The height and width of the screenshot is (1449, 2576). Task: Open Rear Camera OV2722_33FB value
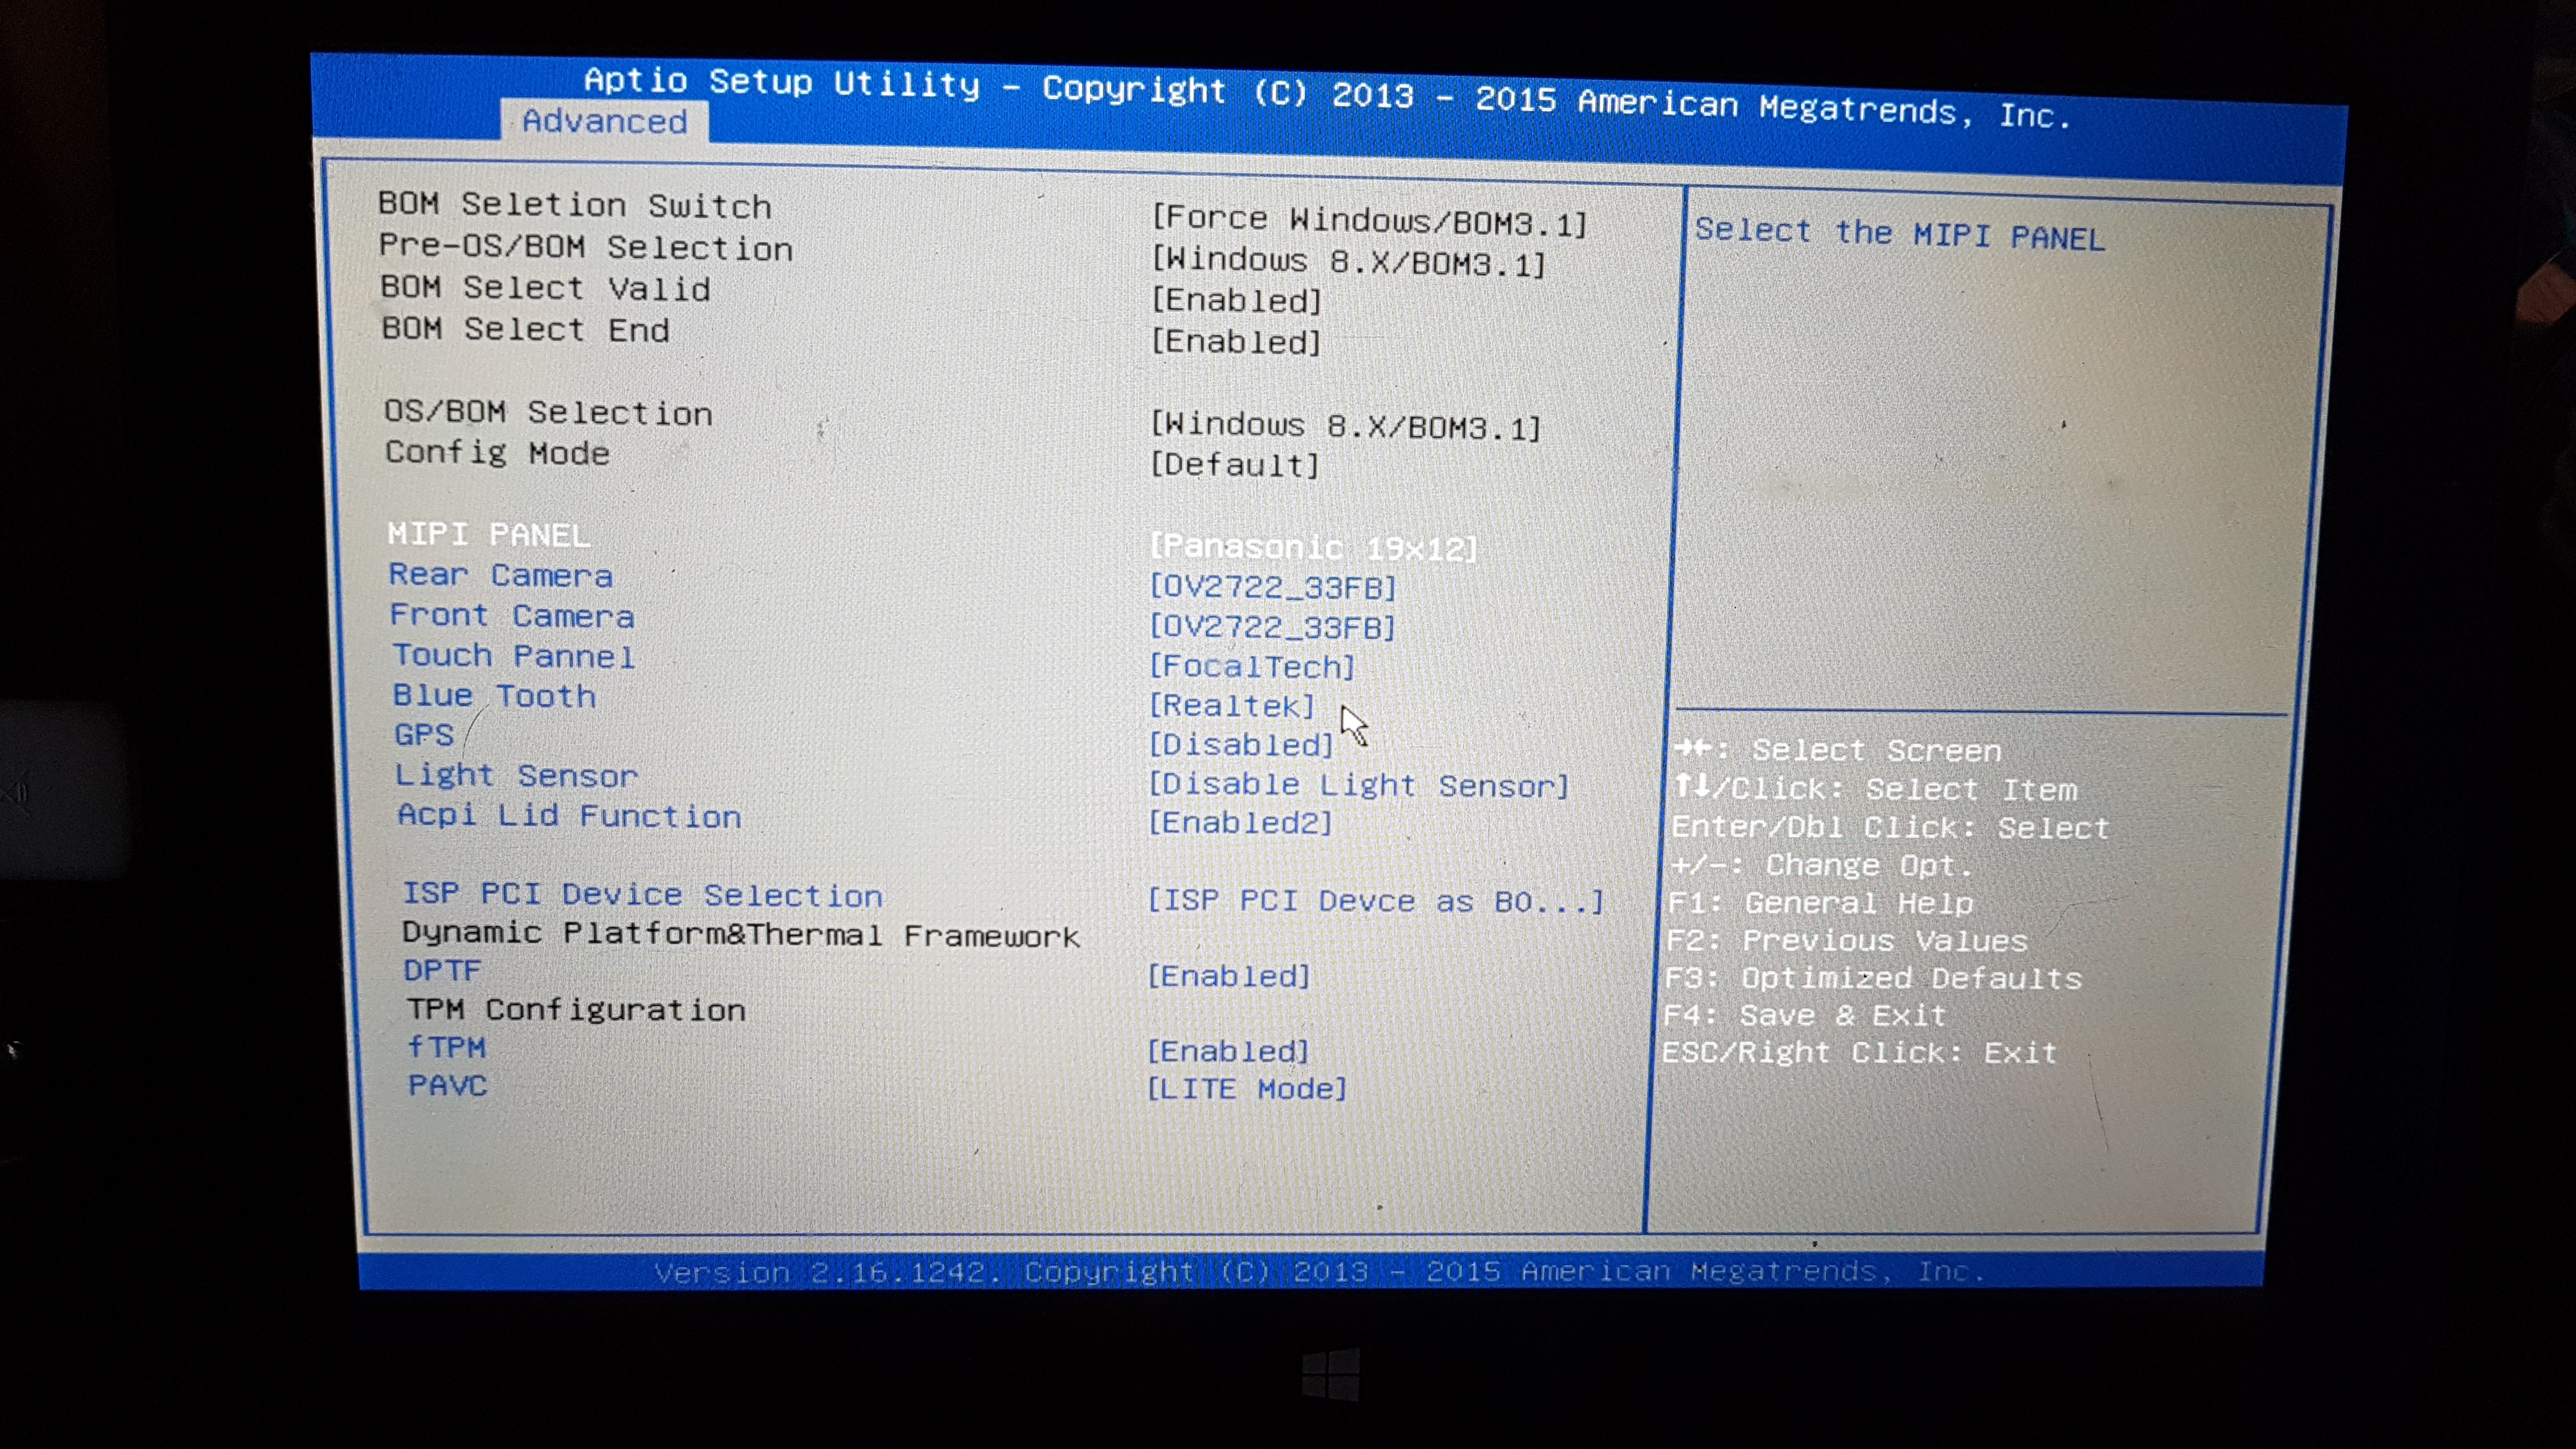tap(1272, 587)
